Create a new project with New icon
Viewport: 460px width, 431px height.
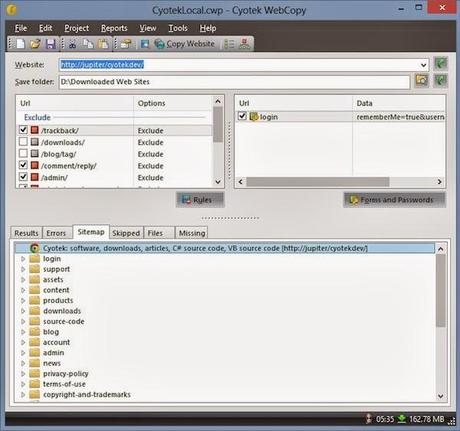click(20, 44)
